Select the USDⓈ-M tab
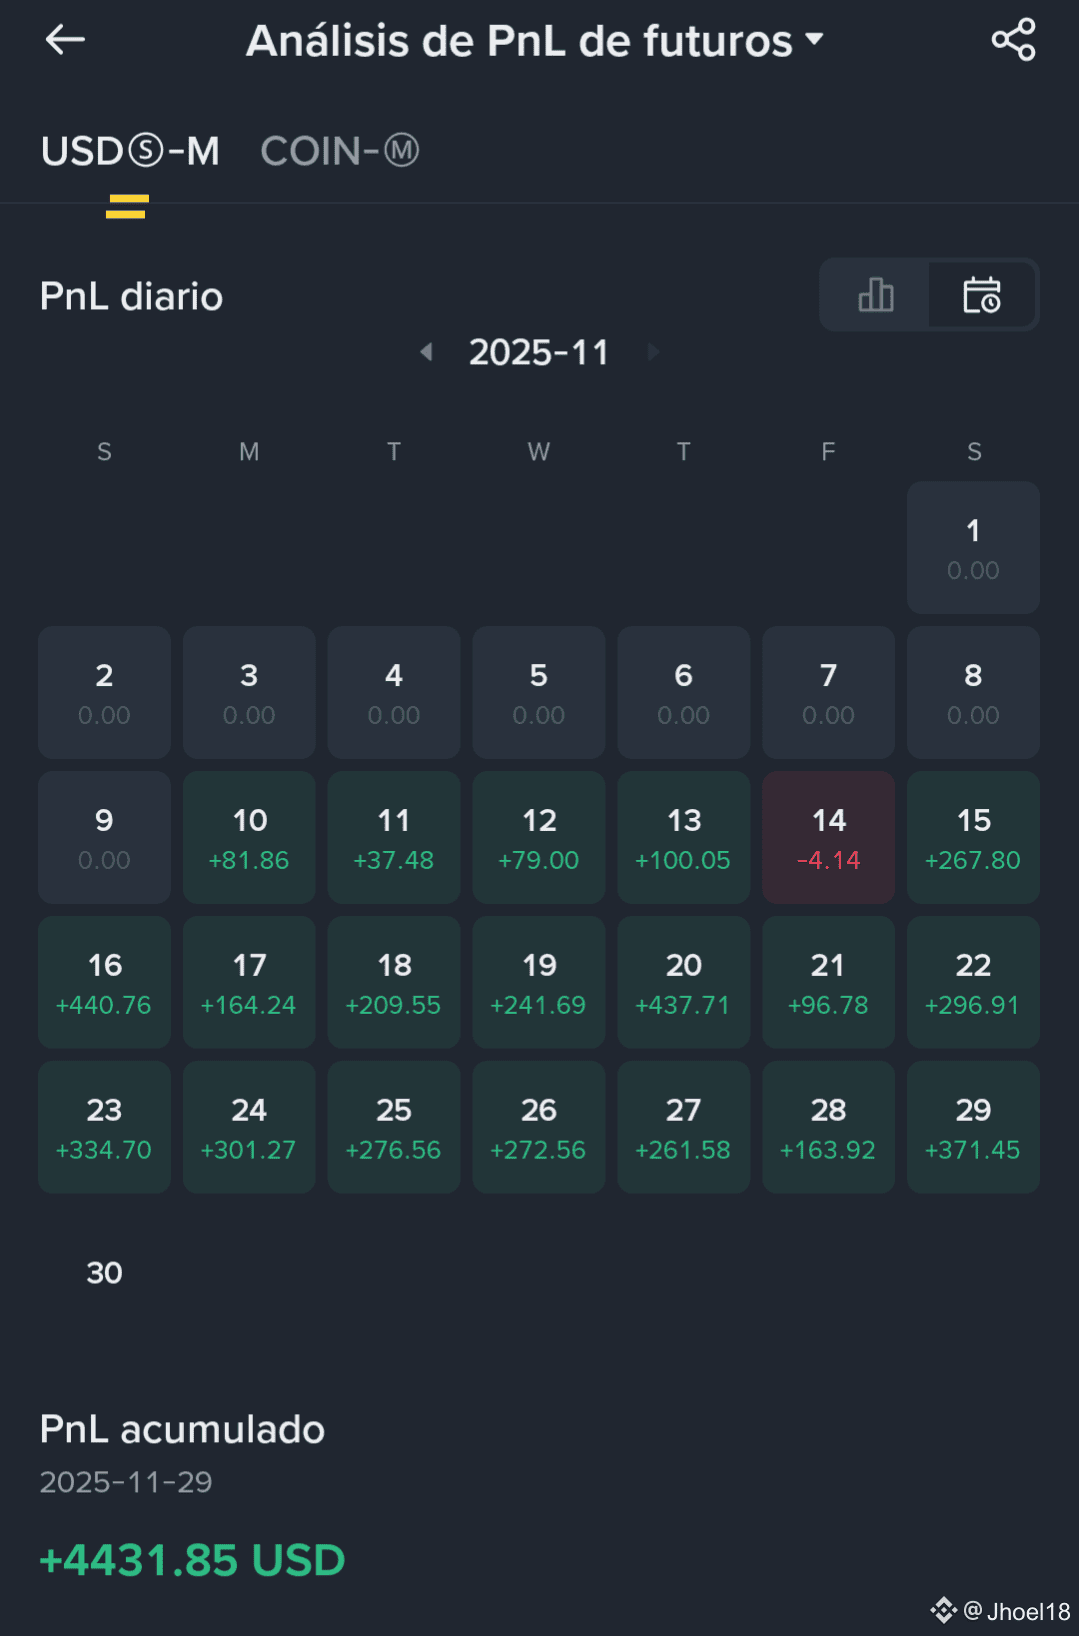Screen dimensions: 1079x1636 (130, 152)
